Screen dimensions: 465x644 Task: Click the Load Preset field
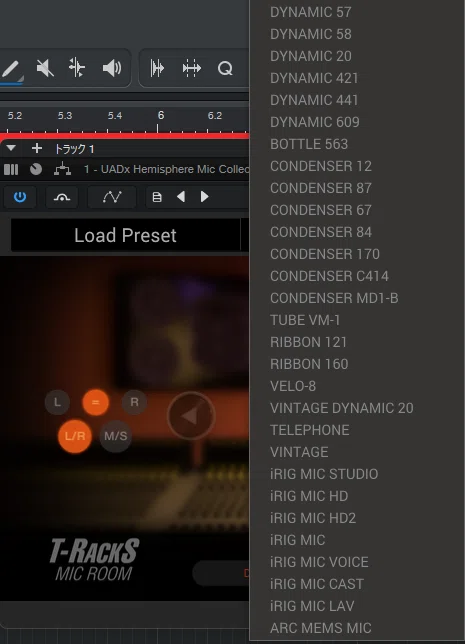[x=125, y=235]
